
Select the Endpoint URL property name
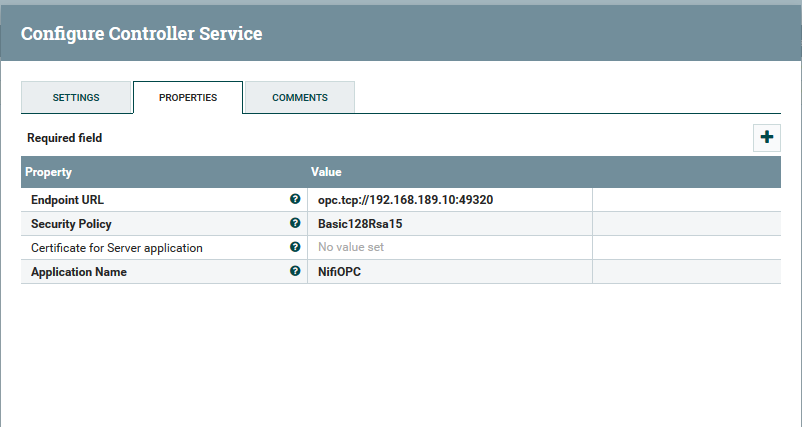pyautogui.click(x=67, y=200)
